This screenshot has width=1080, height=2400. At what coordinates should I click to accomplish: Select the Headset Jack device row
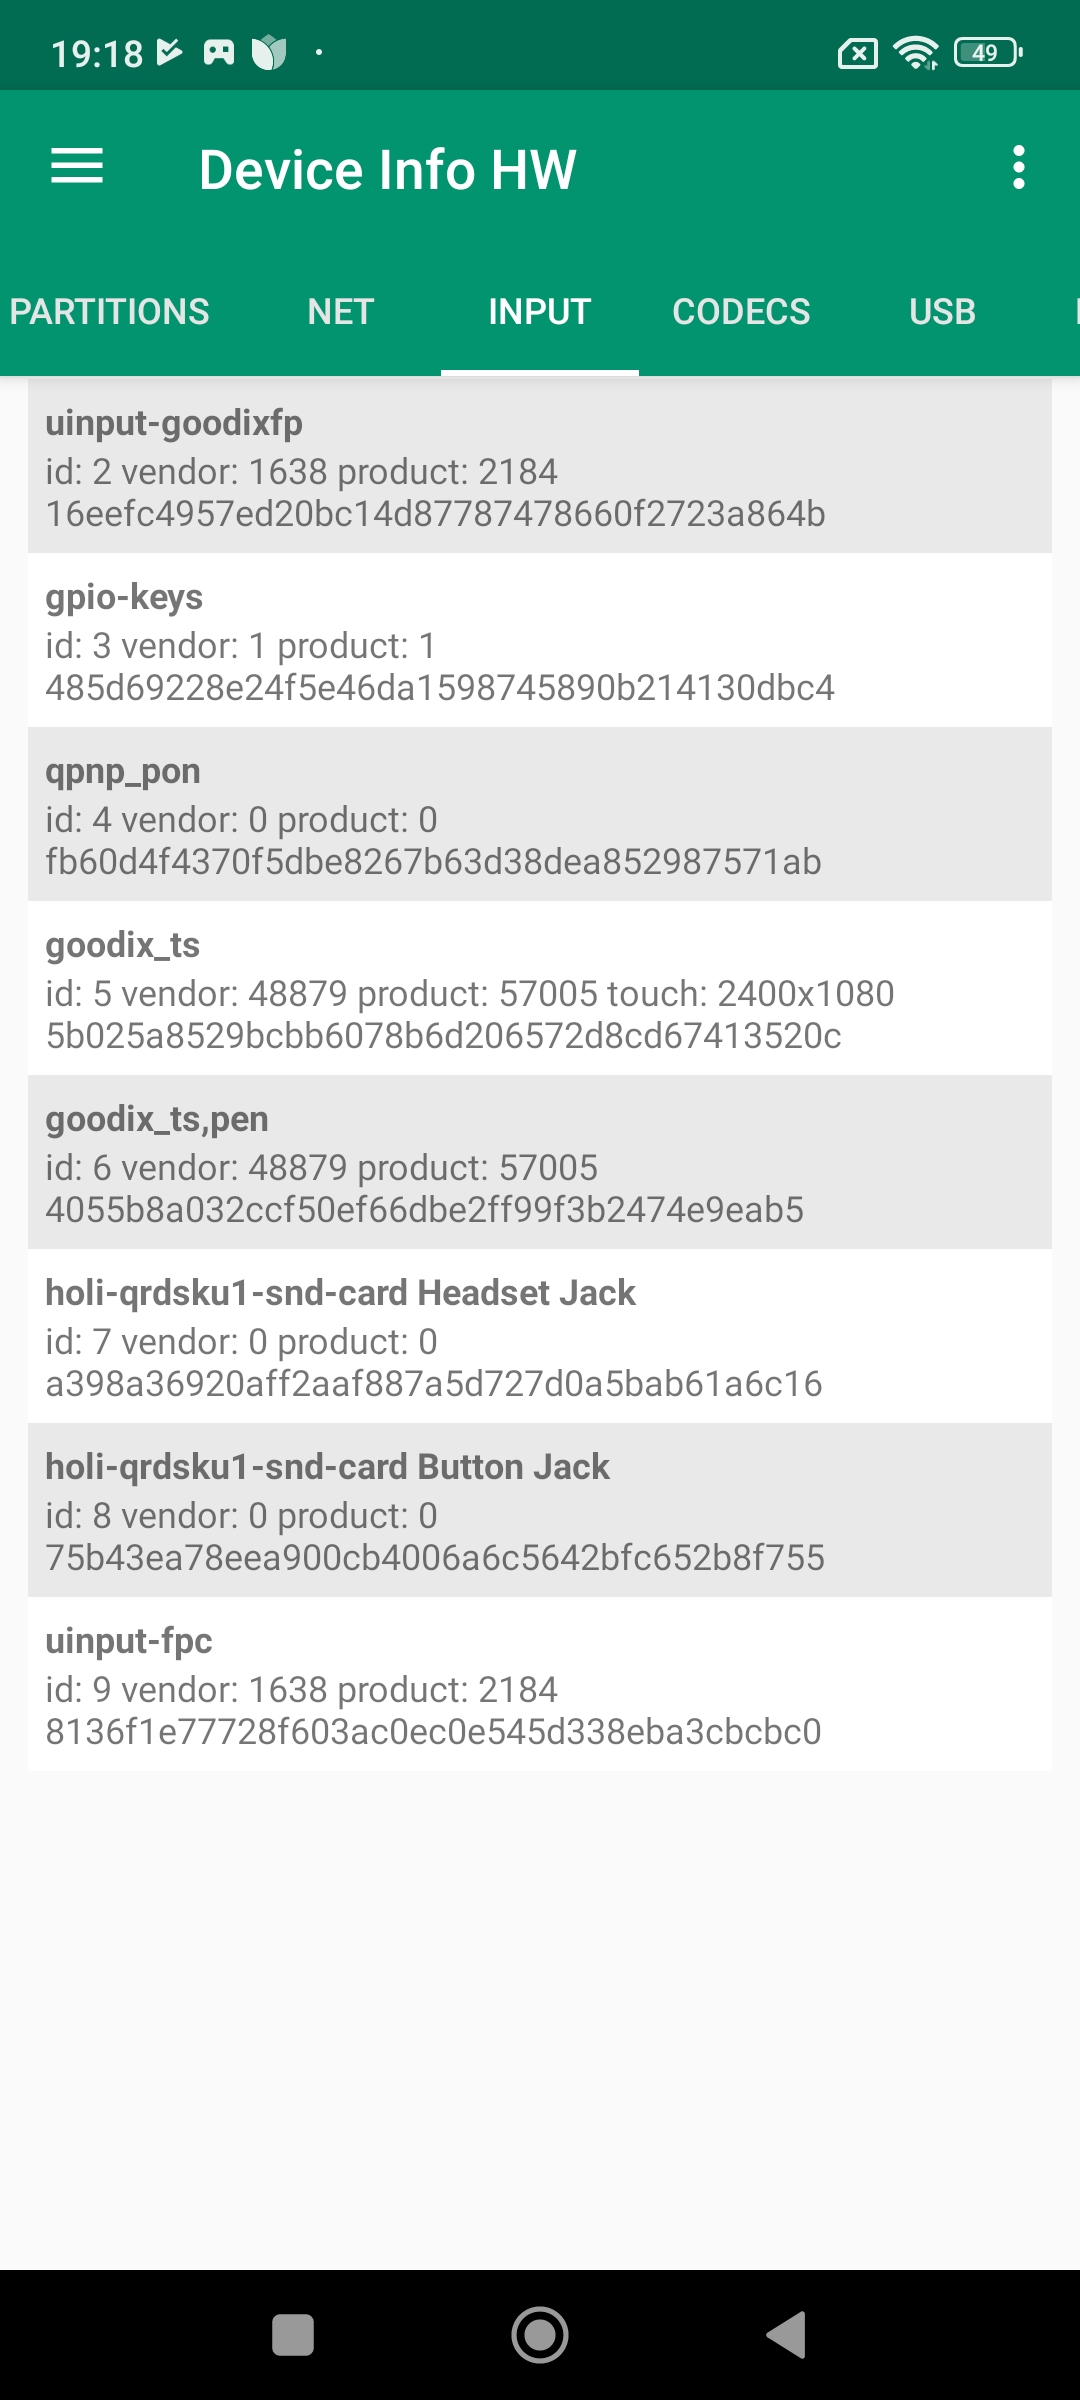click(x=540, y=1336)
